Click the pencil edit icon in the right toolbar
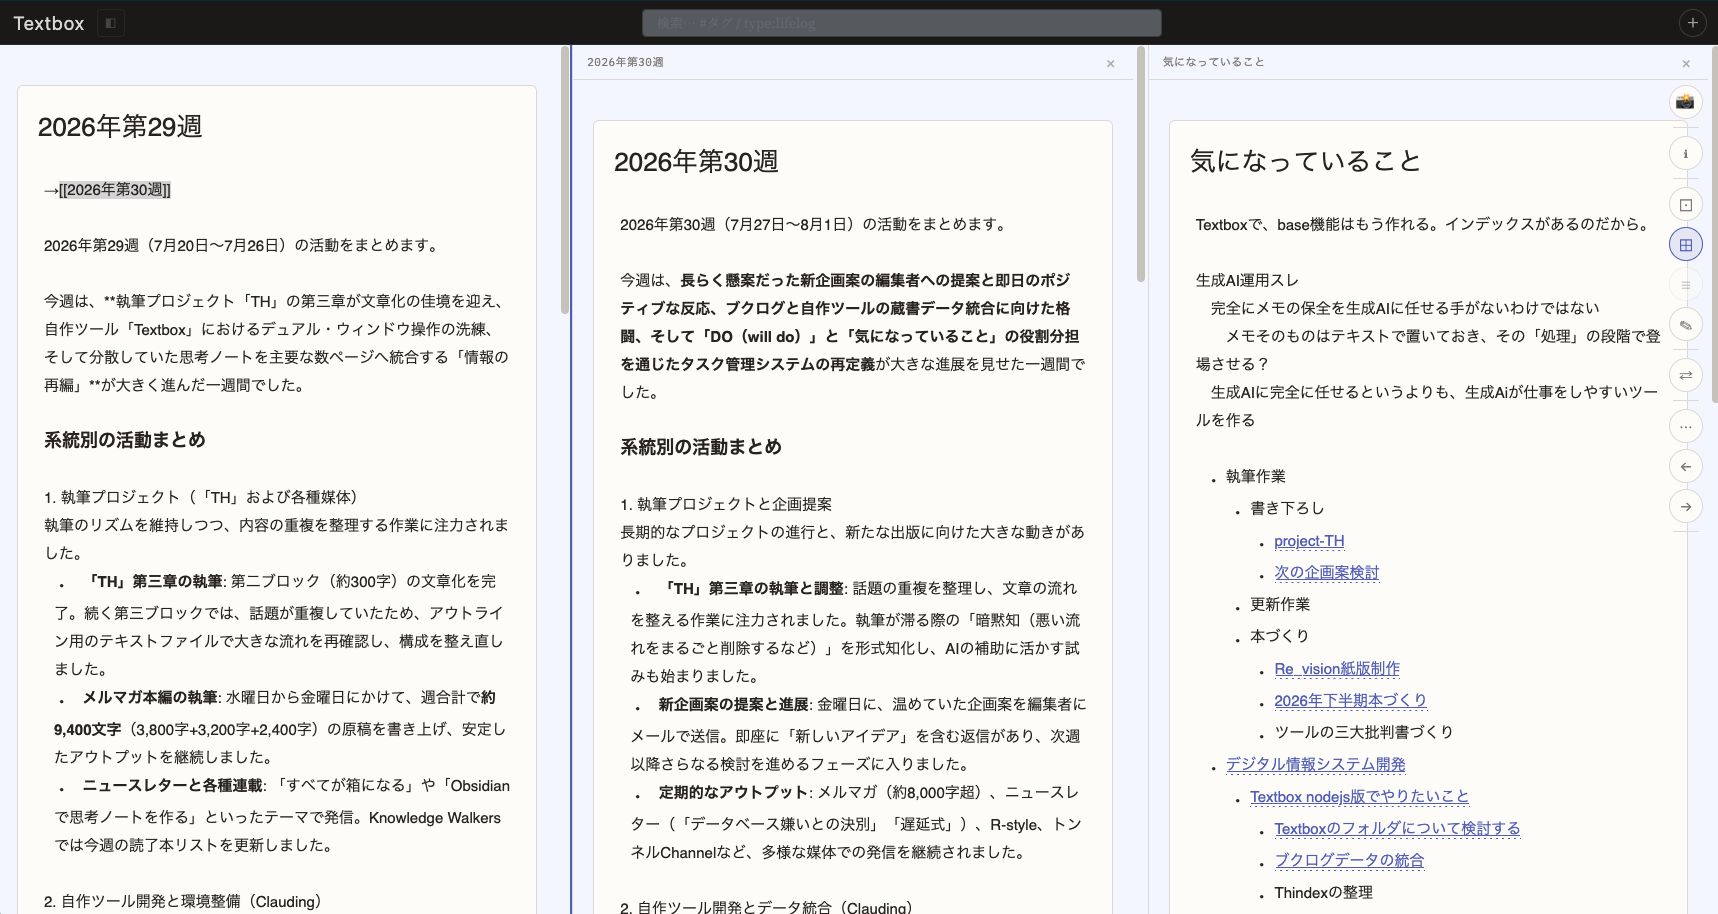This screenshot has height=914, width=1718. (x=1685, y=325)
